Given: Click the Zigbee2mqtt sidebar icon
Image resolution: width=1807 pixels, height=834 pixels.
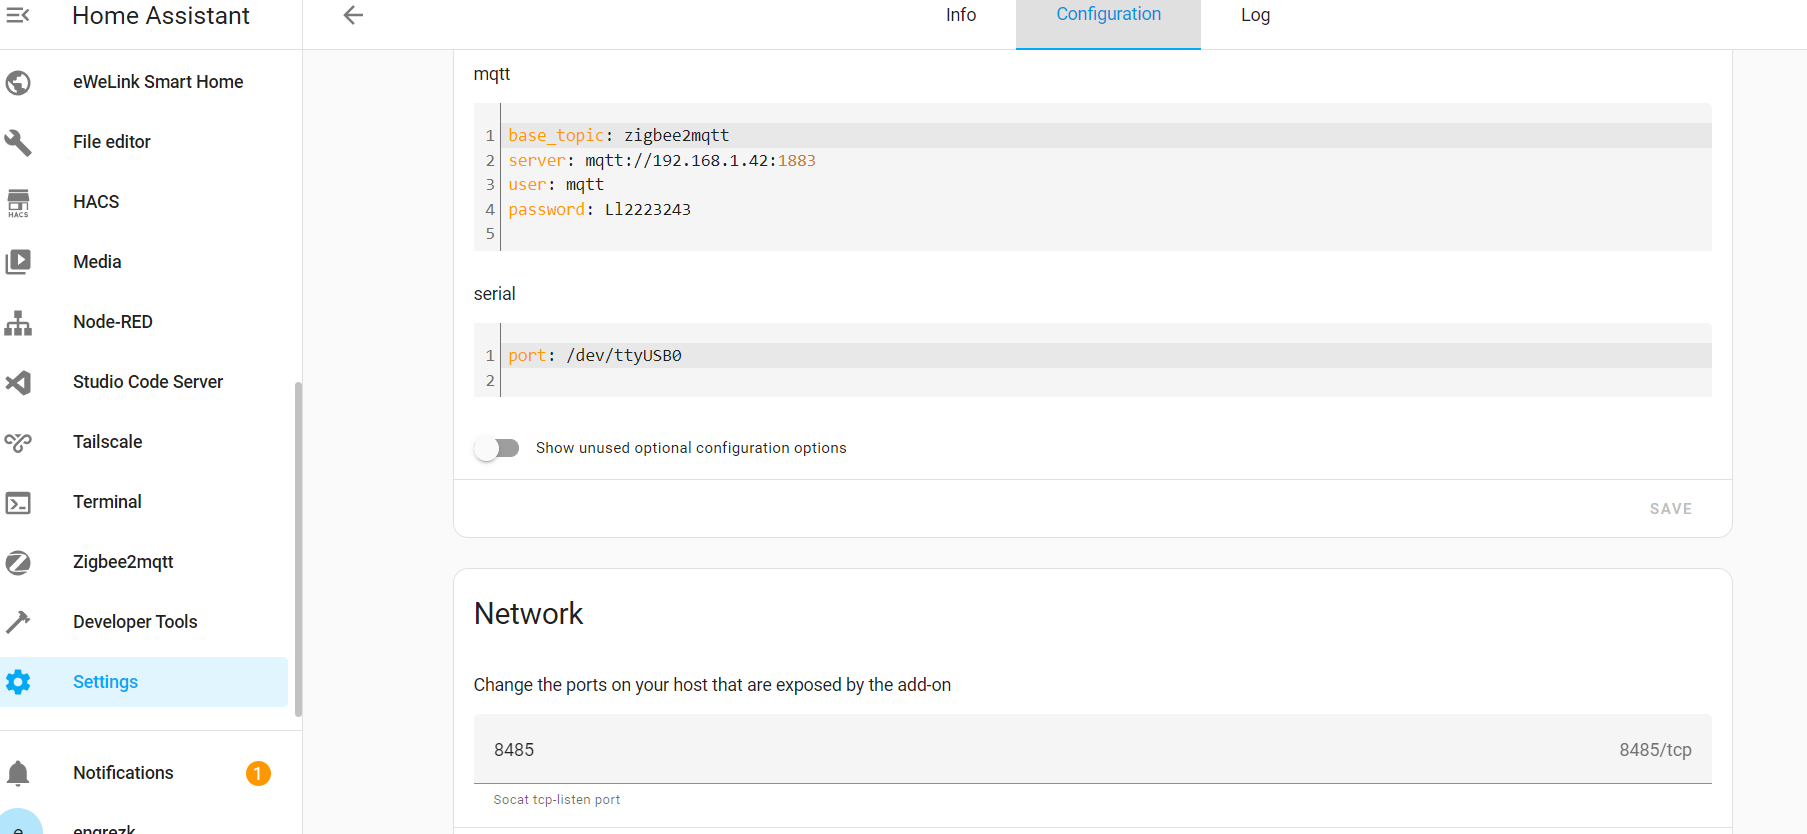Looking at the screenshot, I should [18, 562].
